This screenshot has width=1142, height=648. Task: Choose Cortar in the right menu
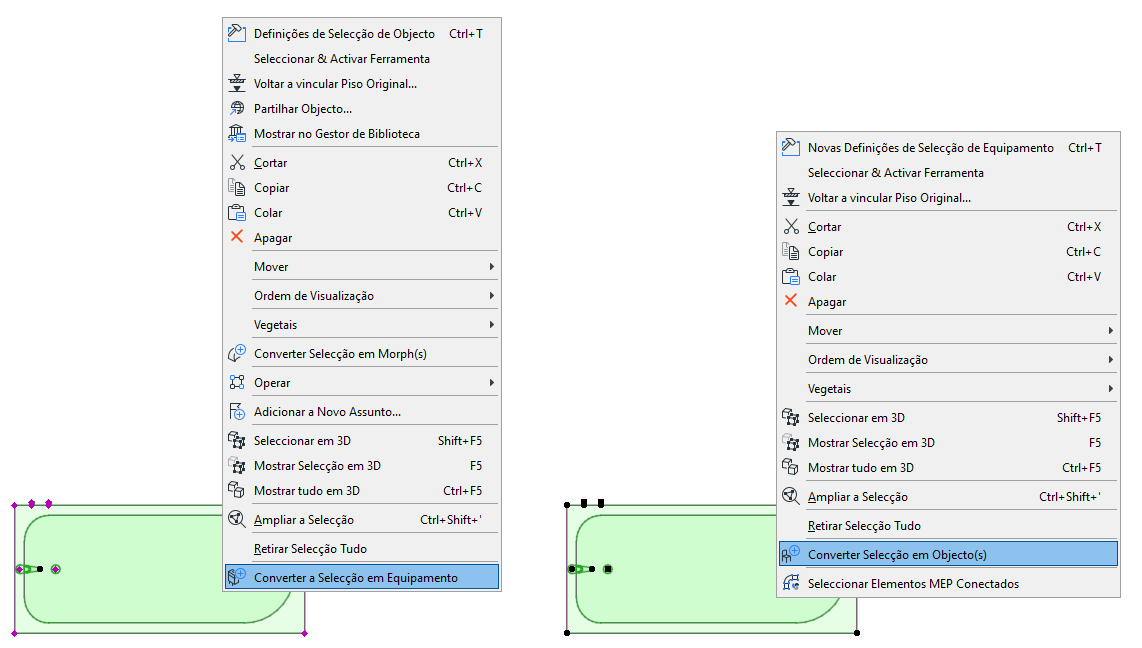948,226
